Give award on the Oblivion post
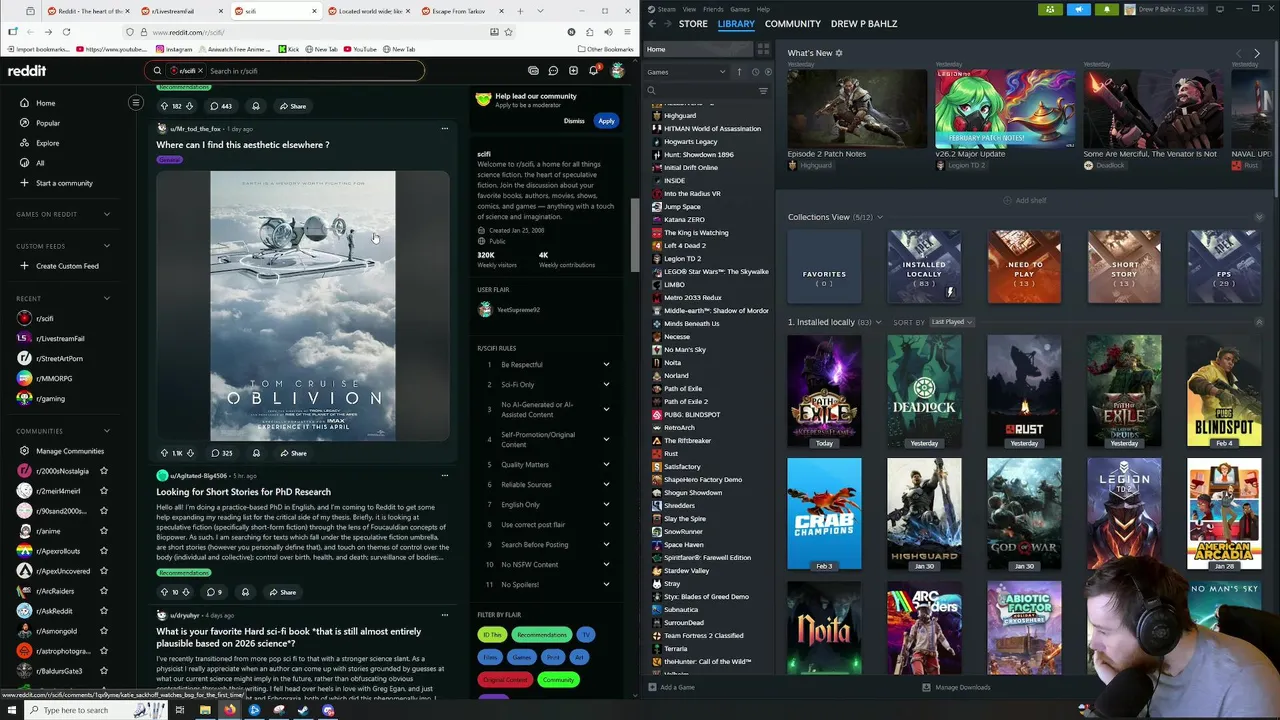1280x720 pixels. click(x=255, y=453)
